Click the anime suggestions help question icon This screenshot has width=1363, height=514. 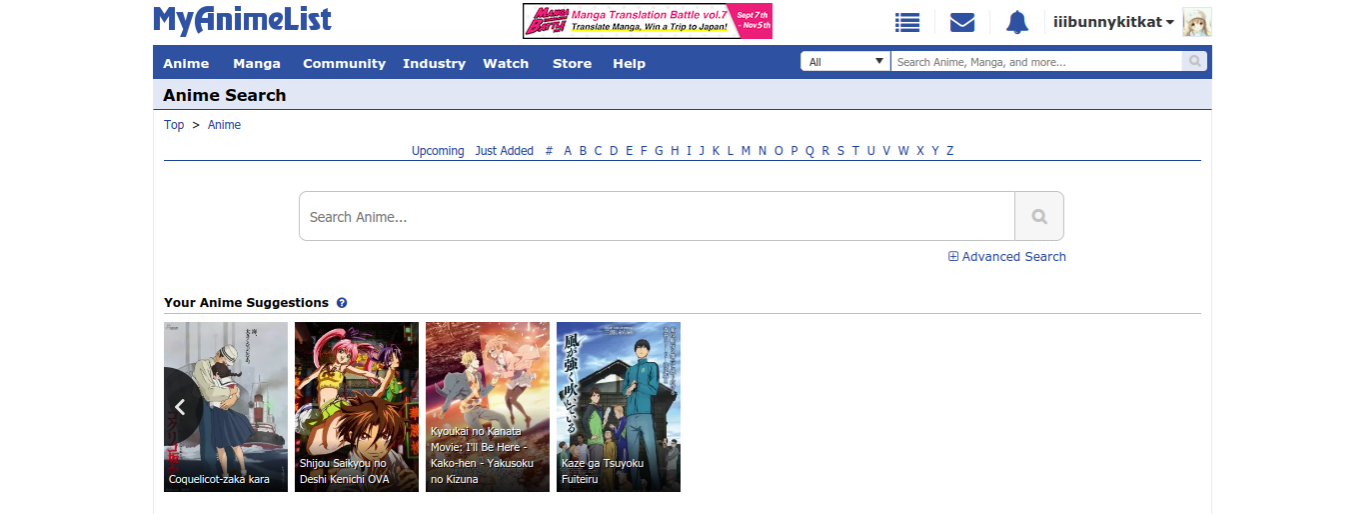(342, 303)
